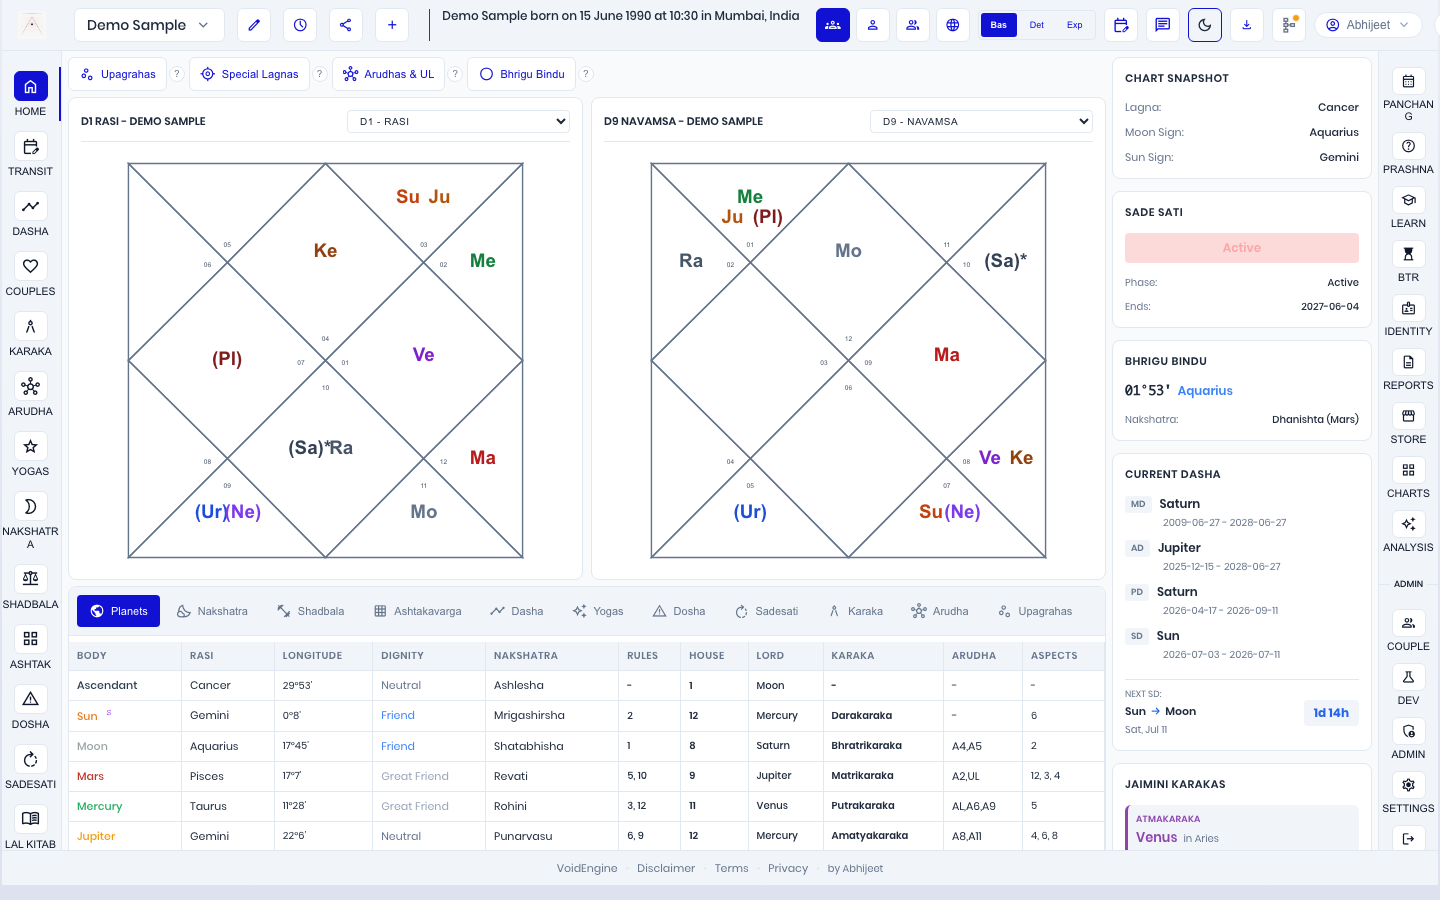Viewport: 1440px width, 900px height.
Task: Open the Lal Kitab book icon
Action: tap(30, 819)
